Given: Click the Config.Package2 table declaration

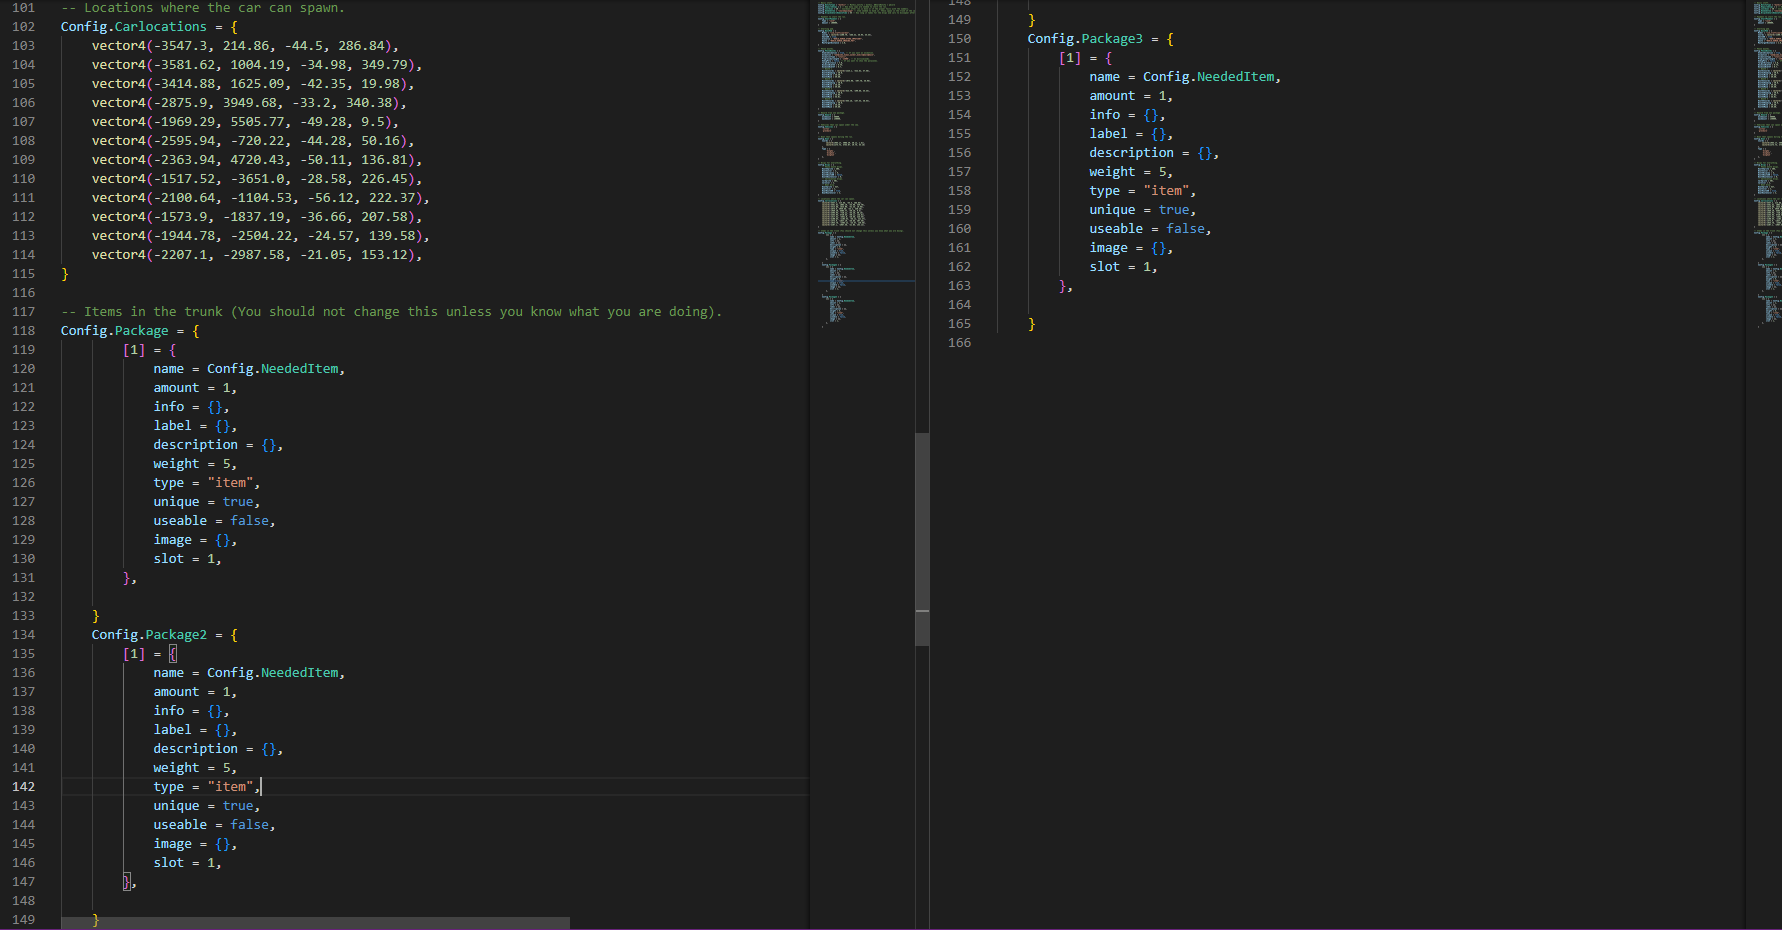Looking at the screenshot, I should tap(149, 635).
